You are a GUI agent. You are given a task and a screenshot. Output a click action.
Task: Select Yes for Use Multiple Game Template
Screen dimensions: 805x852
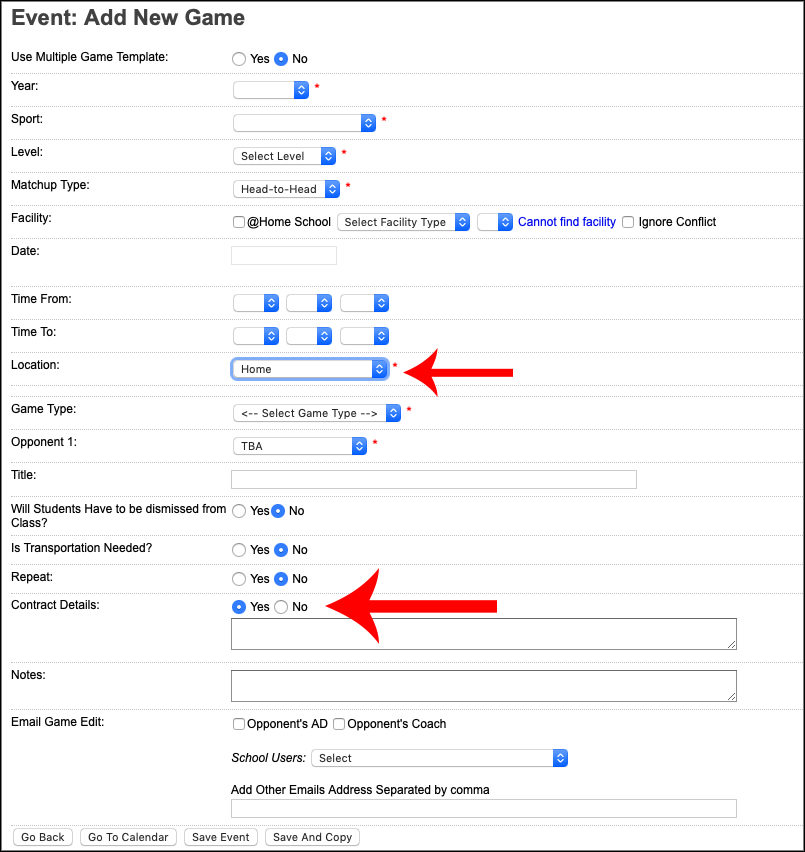[239, 59]
